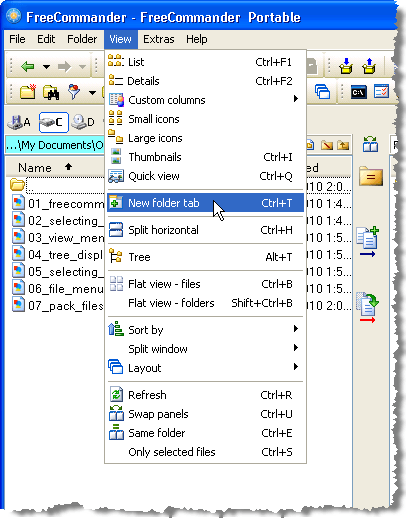Select drive D button
Image resolution: width=406 pixels, height=518 pixels.
click(x=83, y=122)
